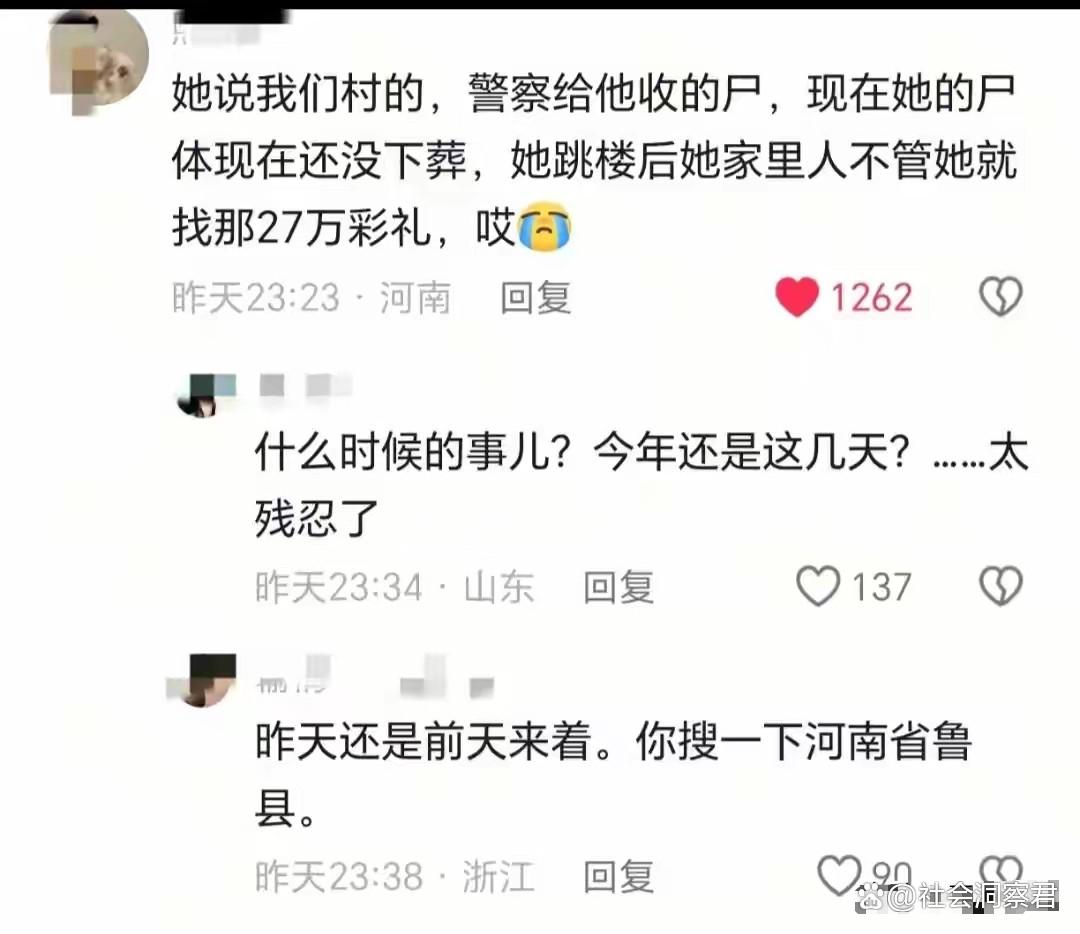Tap the crying emoji in top comment

click(544, 227)
